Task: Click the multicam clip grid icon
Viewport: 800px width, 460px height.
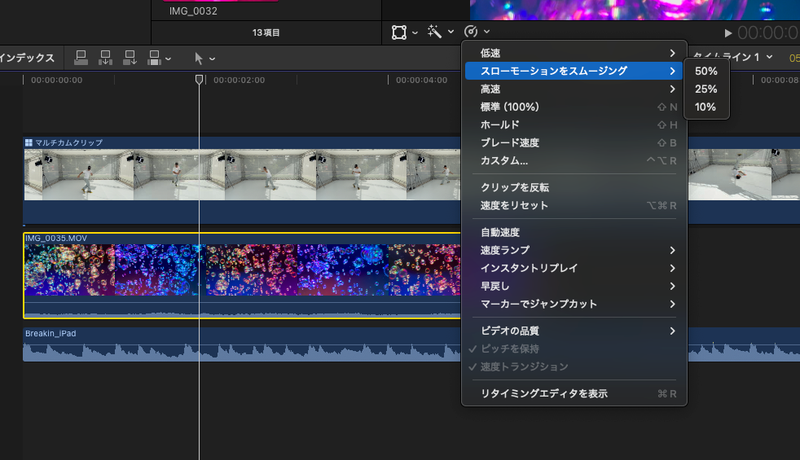Action: [x=29, y=143]
